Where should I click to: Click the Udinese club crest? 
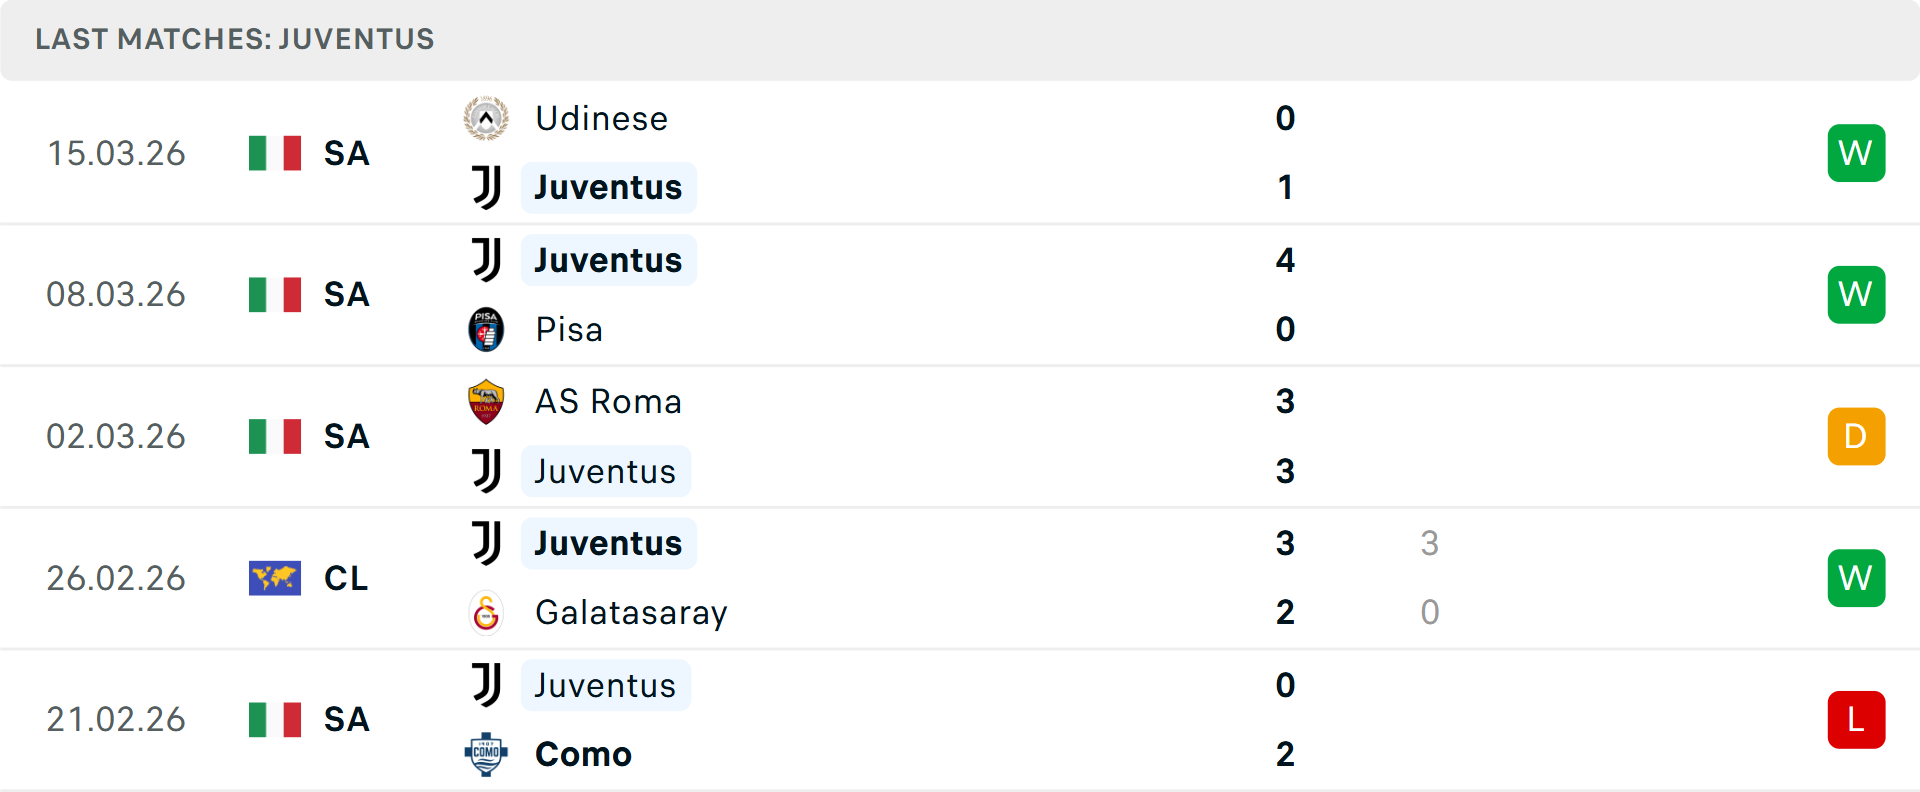click(x=486, y=117)
